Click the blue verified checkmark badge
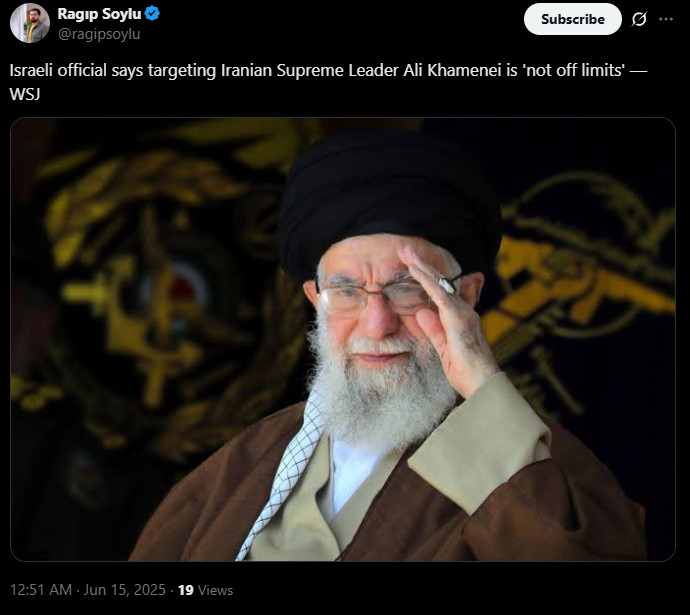 [x=152, y=14]
